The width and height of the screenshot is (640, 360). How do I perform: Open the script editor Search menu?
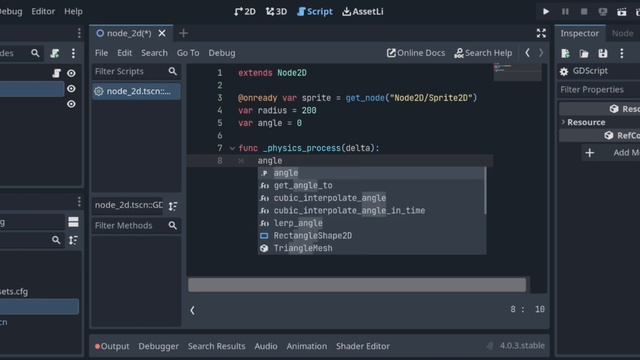(x=154, y=53)
